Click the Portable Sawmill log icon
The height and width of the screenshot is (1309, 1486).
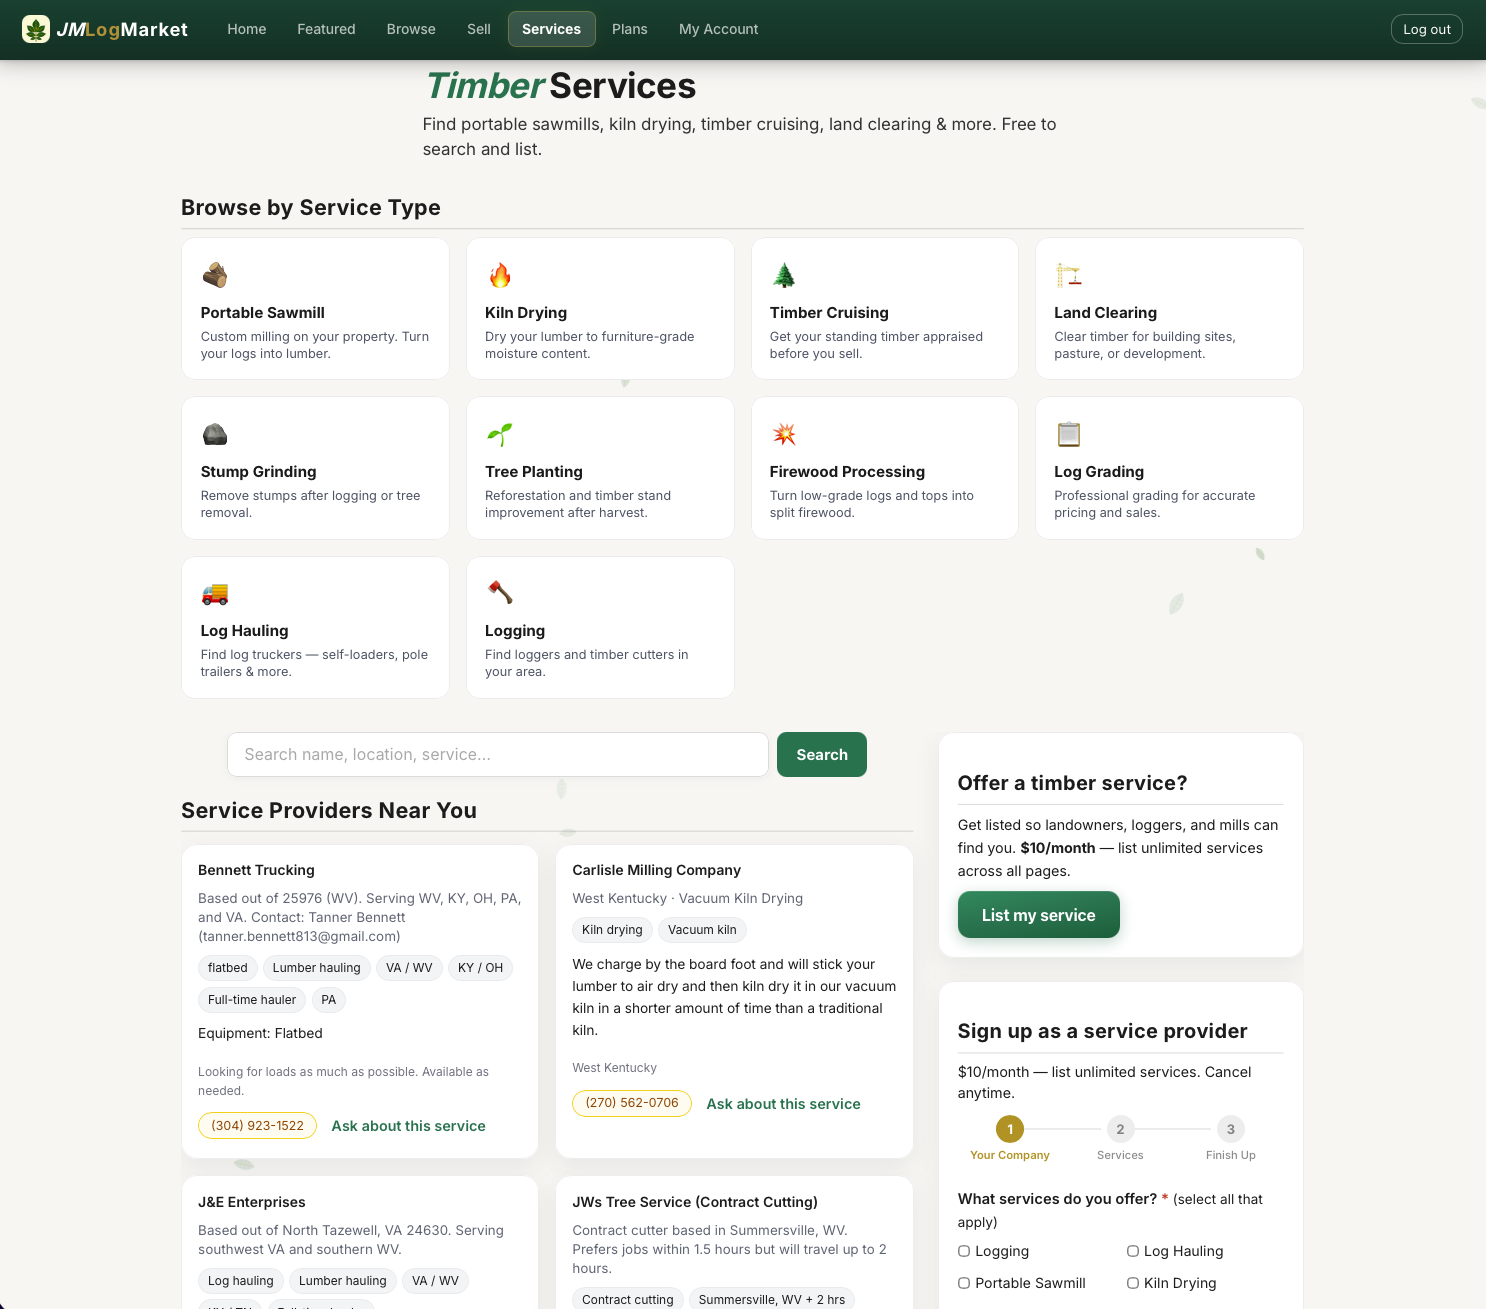pyautogui.click(x=215, y=274)
